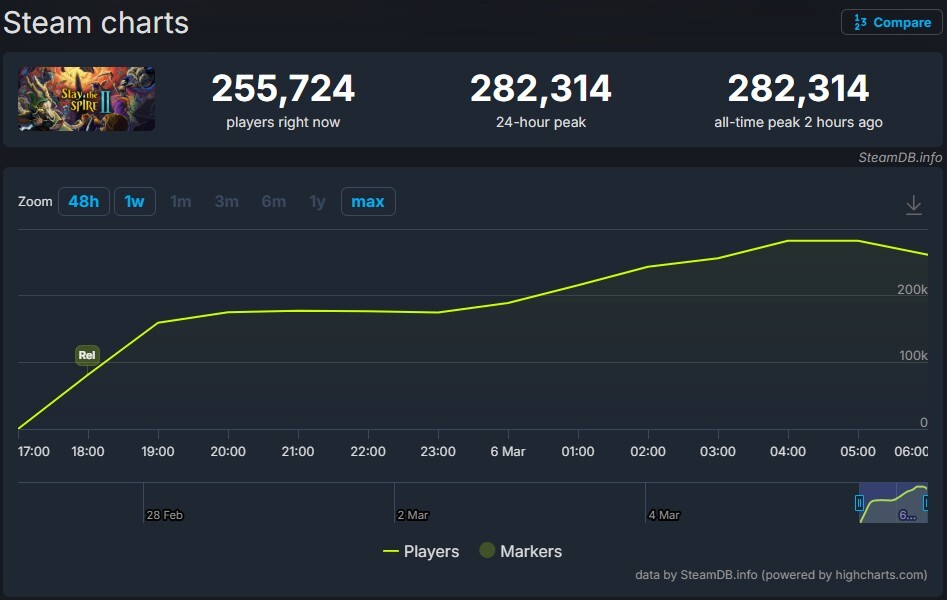Click the green 'Rel' release marker on chart
This screenshot has width=947, height=600.
86,355
